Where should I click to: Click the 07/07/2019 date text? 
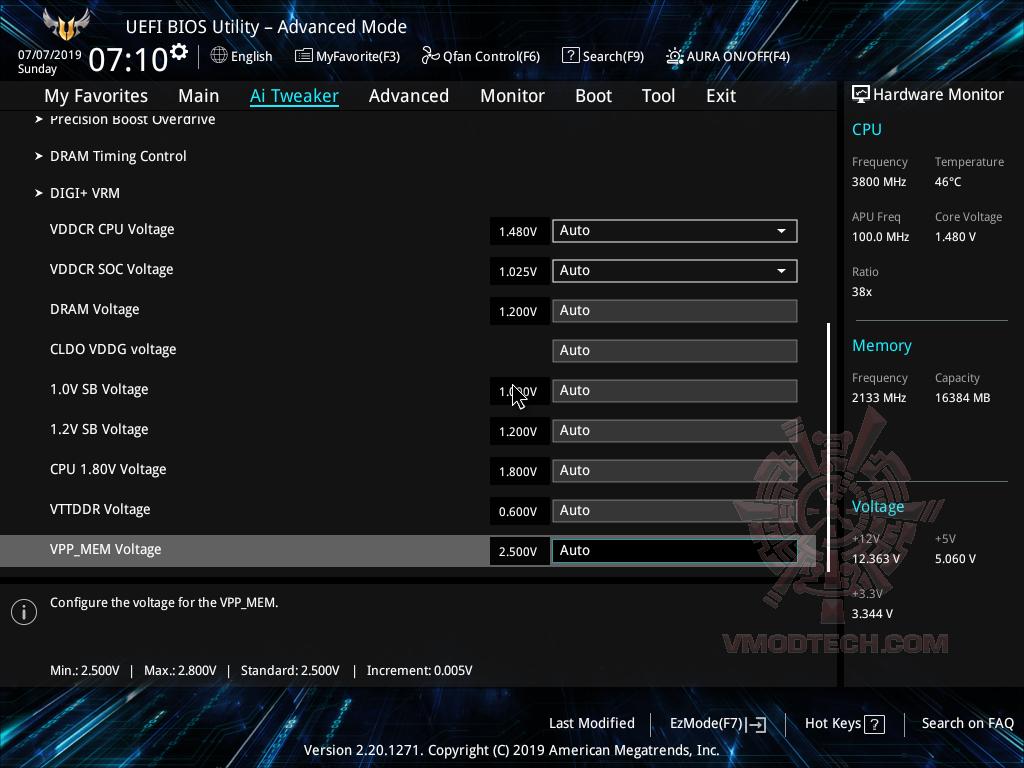(x=50, y=55)
